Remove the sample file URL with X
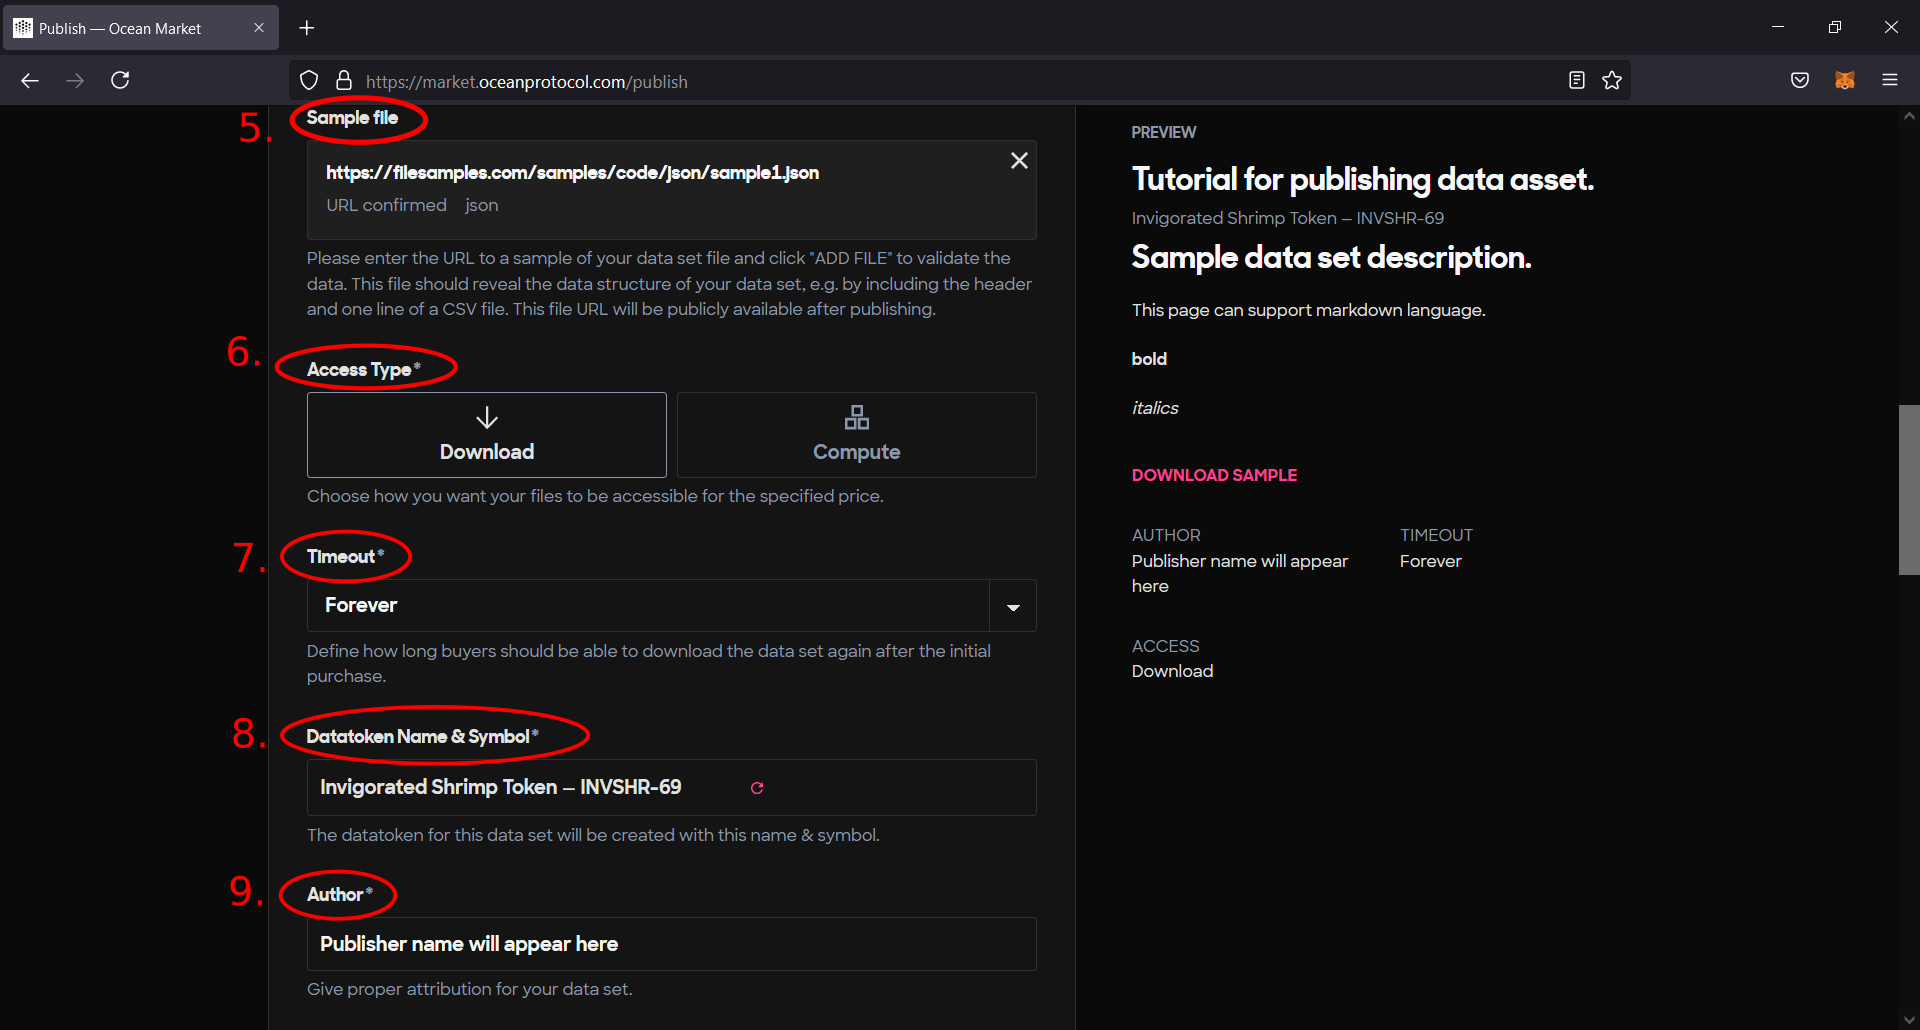This screenshot has width=1920, height=1030. tap(1019, 161)
